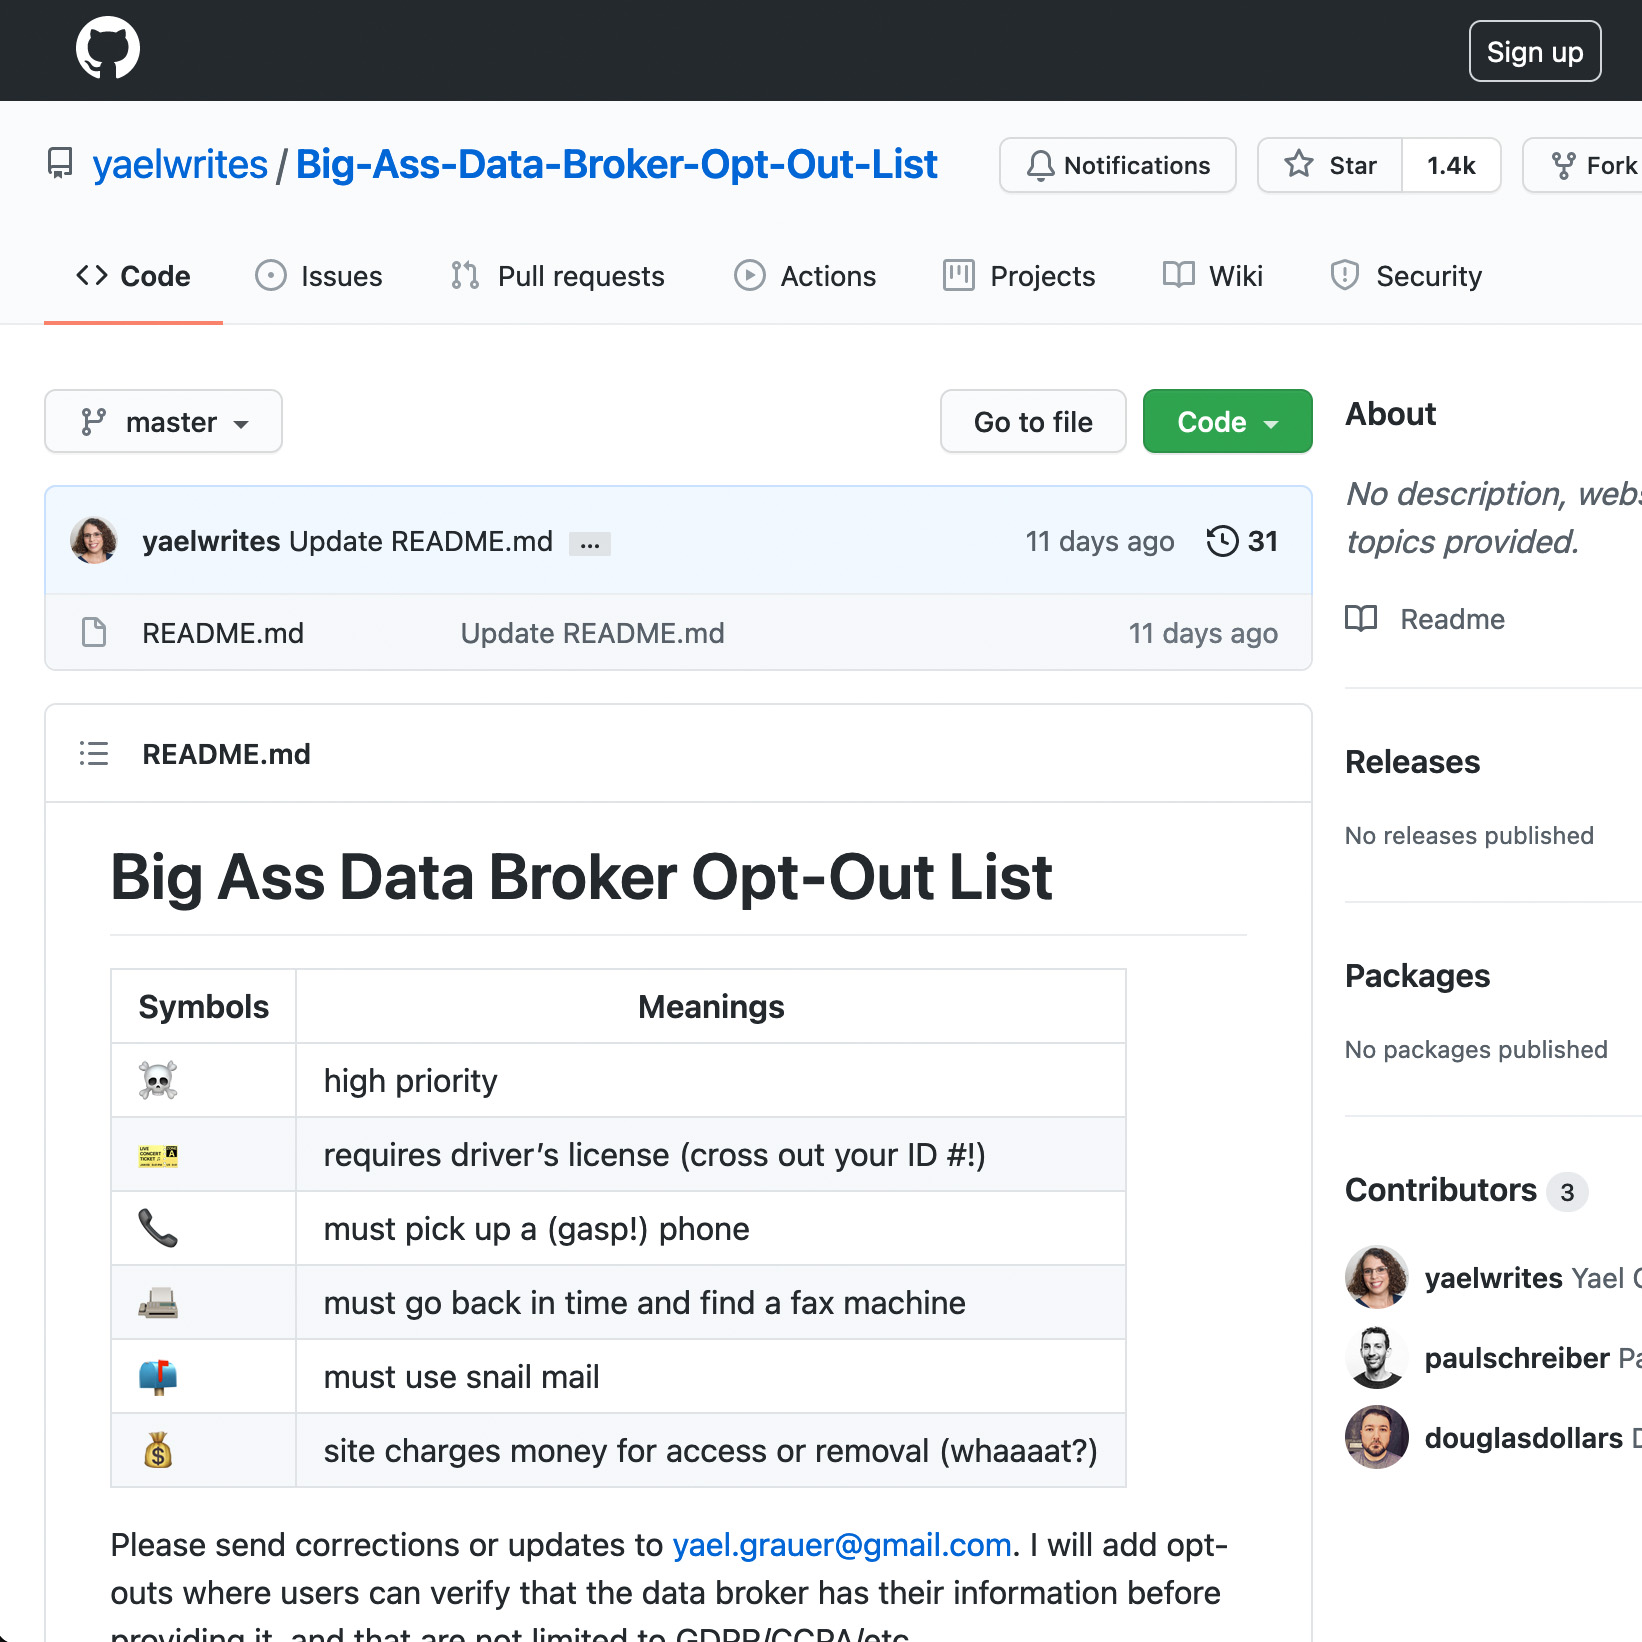Image resolution: width=1642 pixels, height=1642 pixels.
Task: Click 'No packages published' text
Action: [1476, 1050]
